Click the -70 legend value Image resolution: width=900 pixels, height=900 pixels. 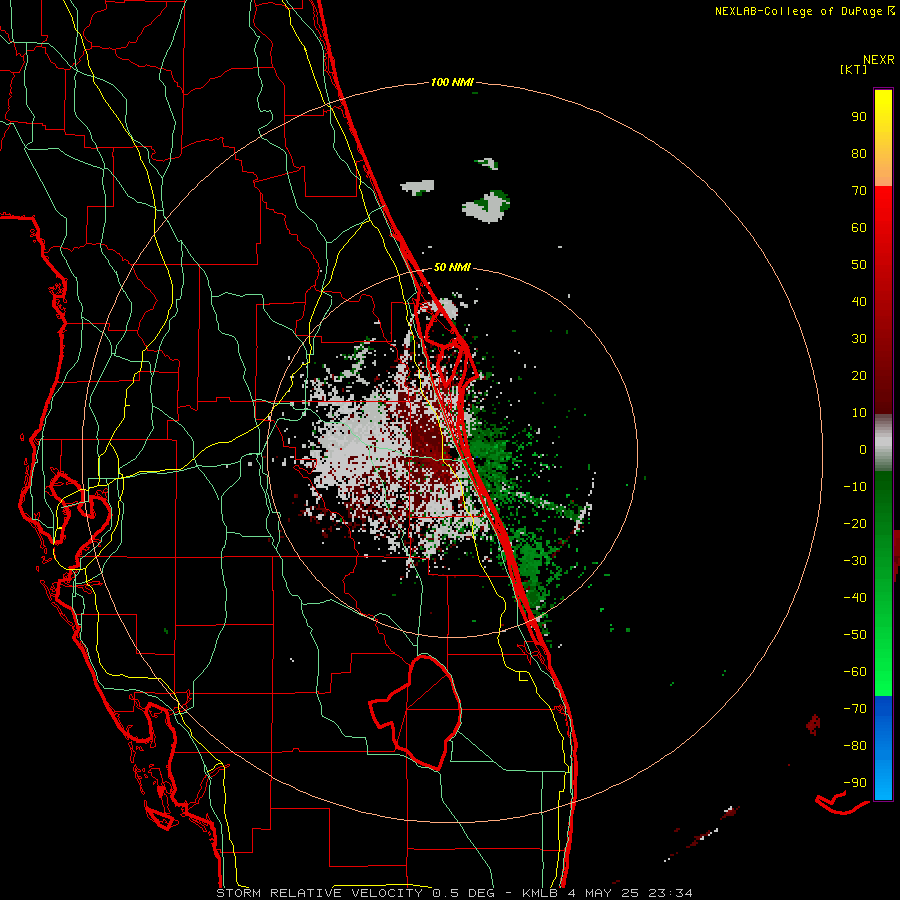point(855,709)
